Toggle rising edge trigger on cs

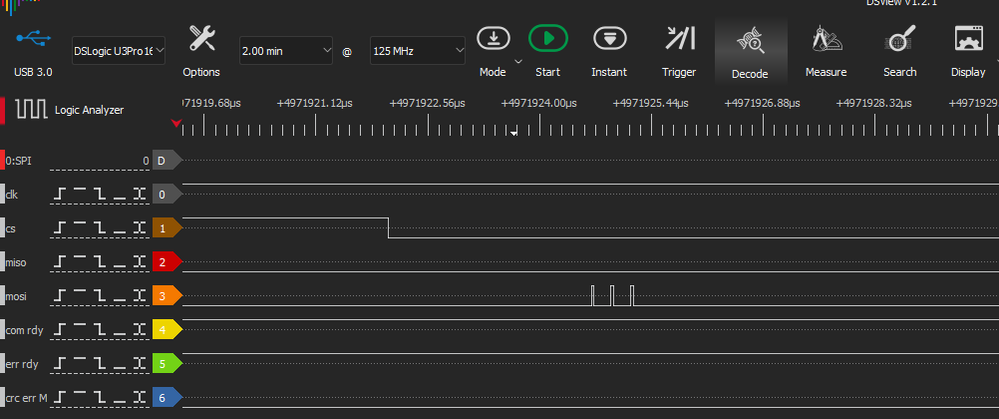(x=59, y=227)
